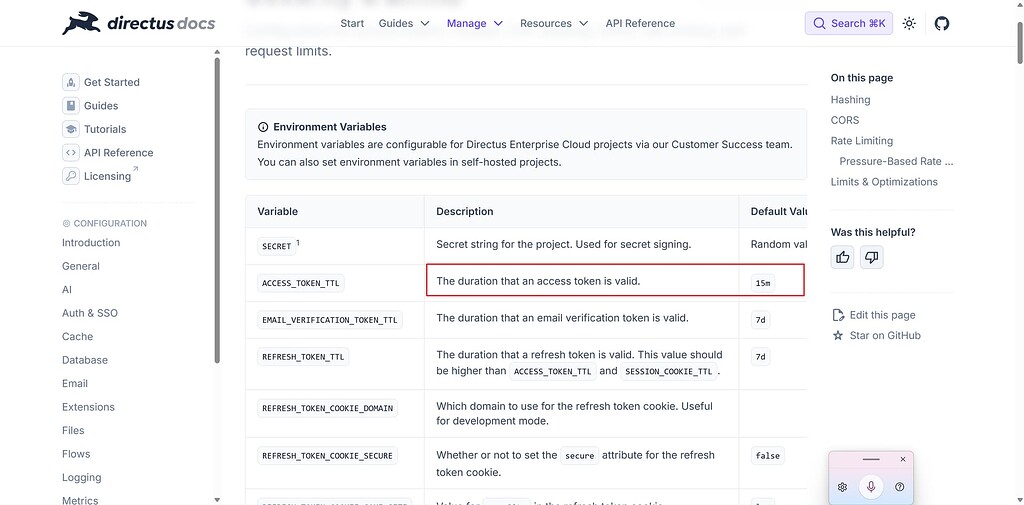
Task: Close the floating voice widget
Action: [x=903, y=459]
